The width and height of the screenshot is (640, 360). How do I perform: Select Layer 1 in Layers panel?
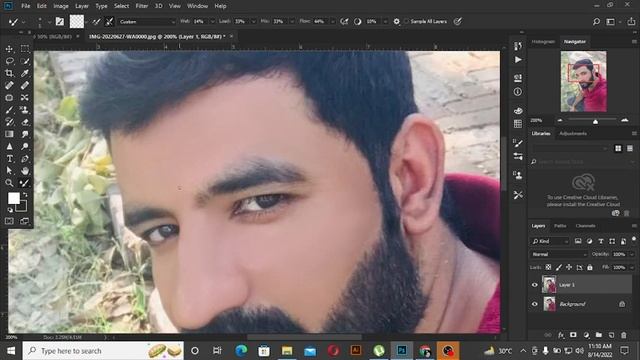click(586, 285)
